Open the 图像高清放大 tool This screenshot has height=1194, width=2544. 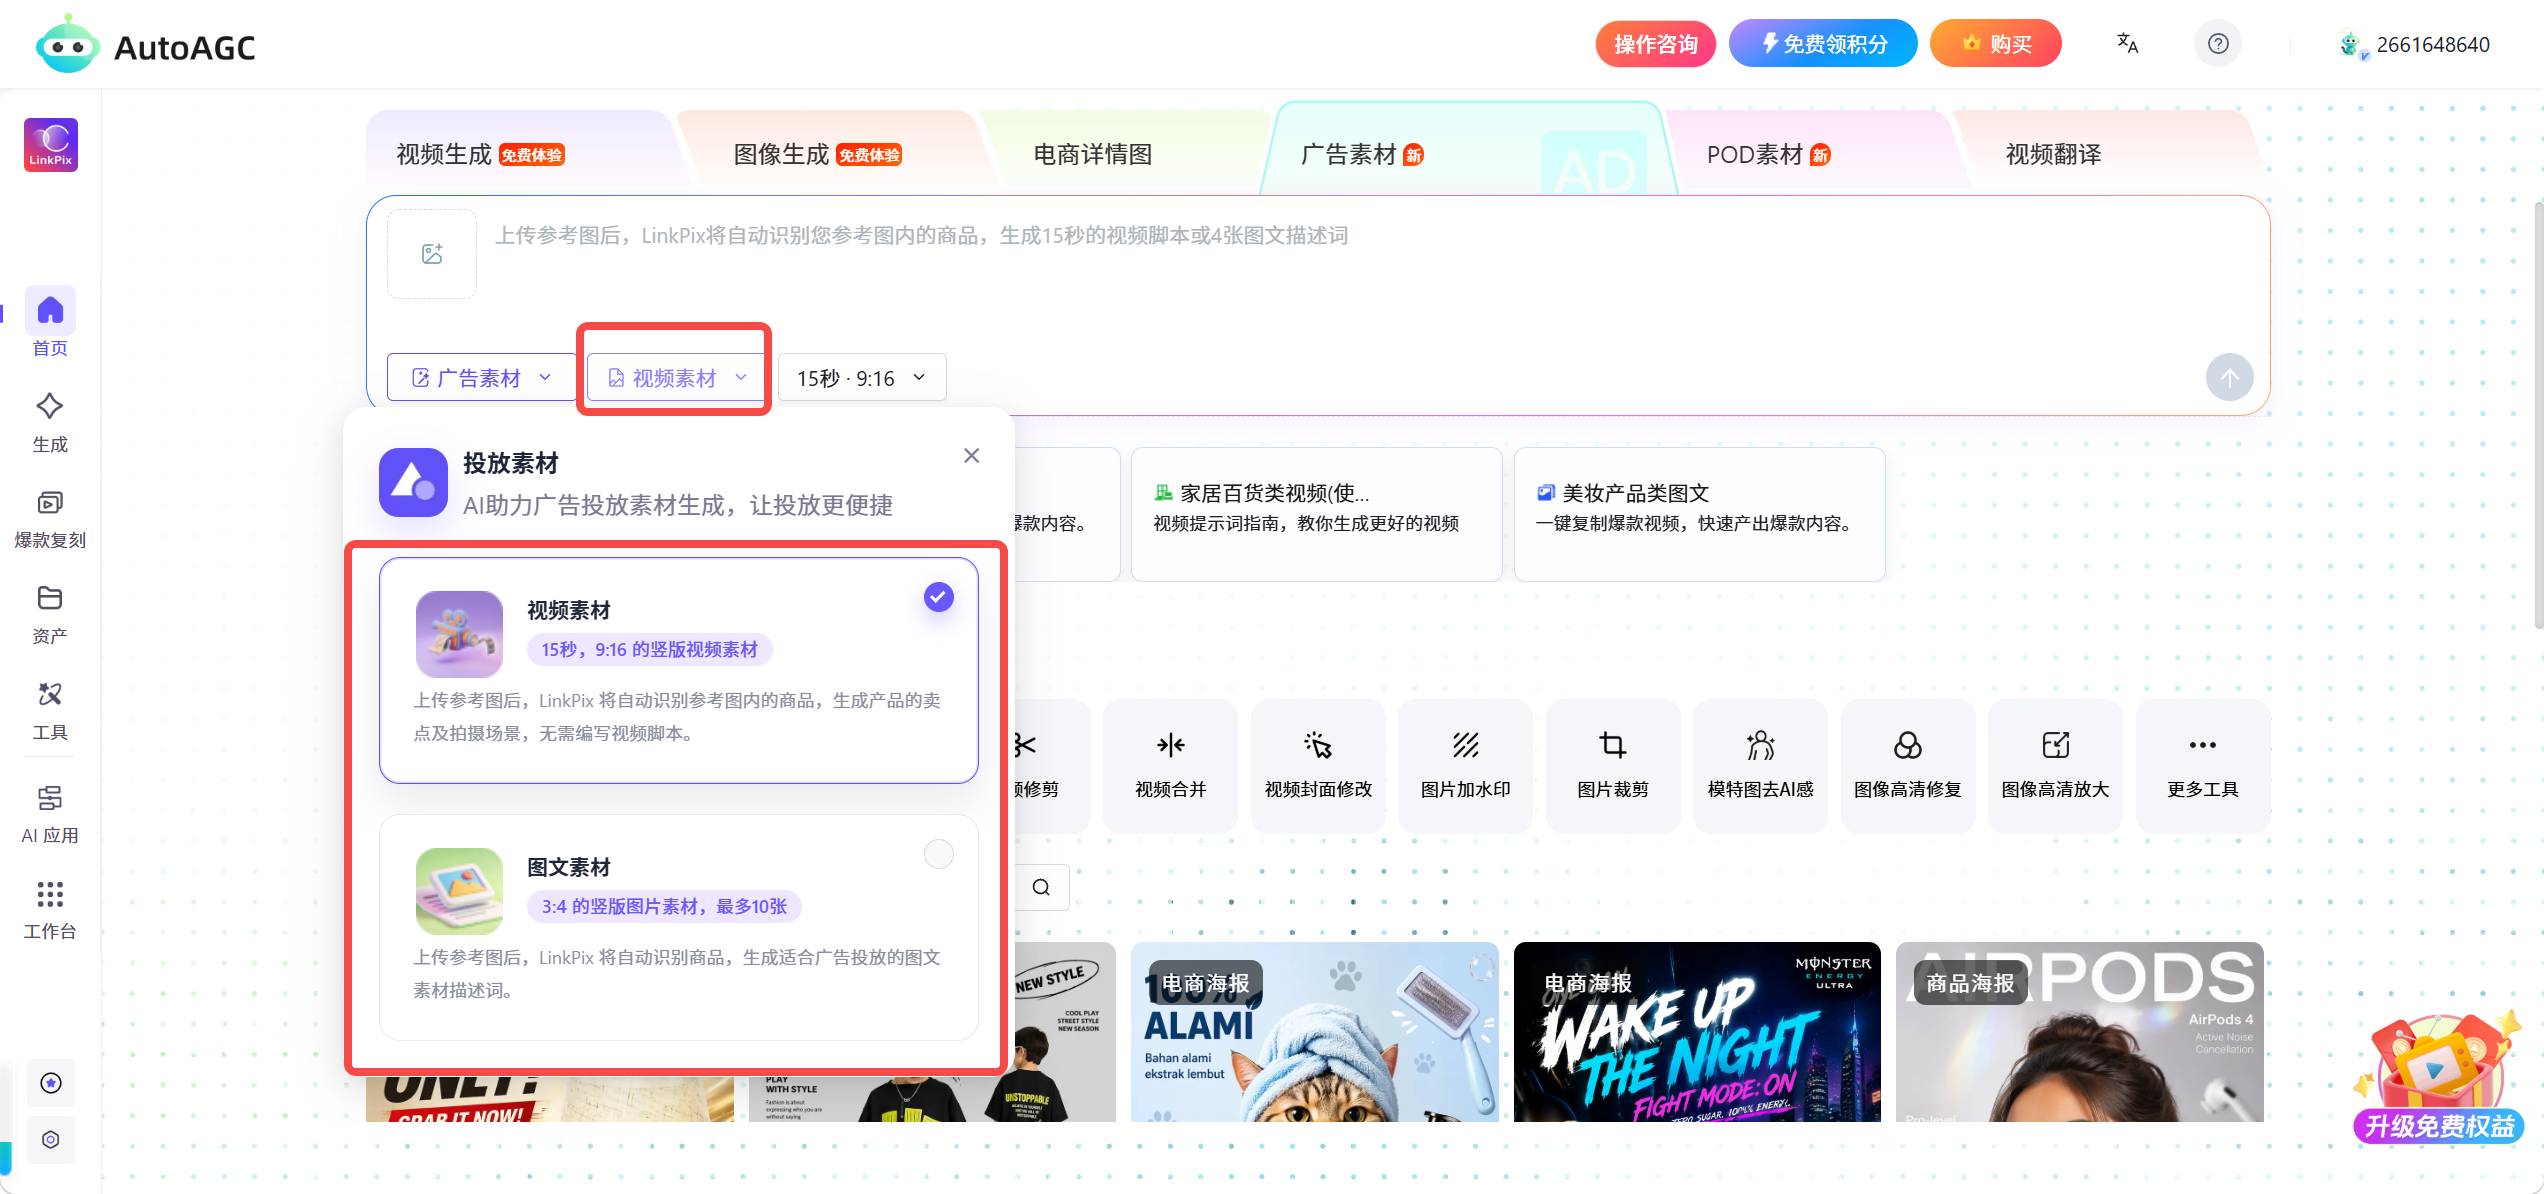pos(2055,766)
